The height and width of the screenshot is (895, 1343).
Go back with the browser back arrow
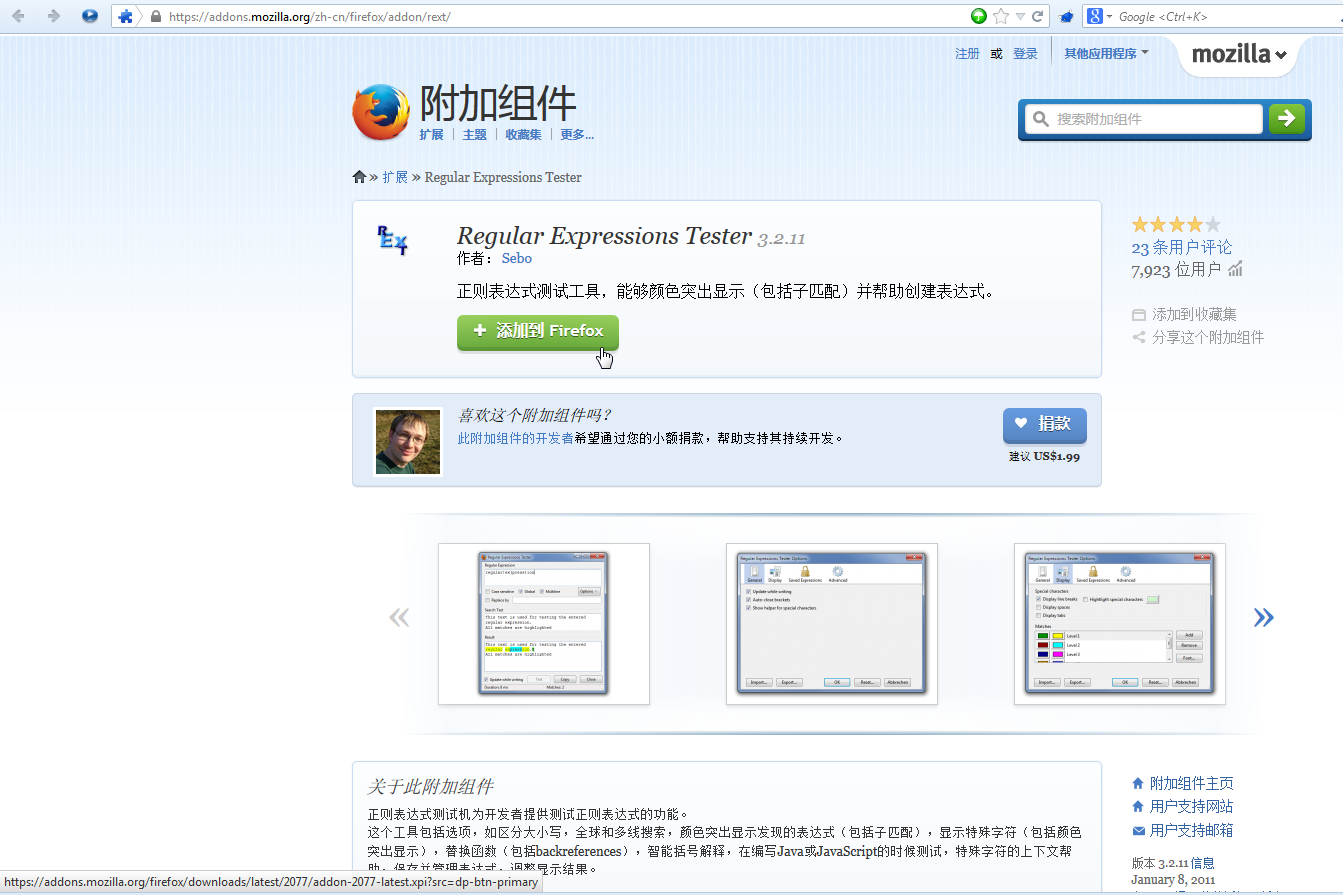pos(18,16)
